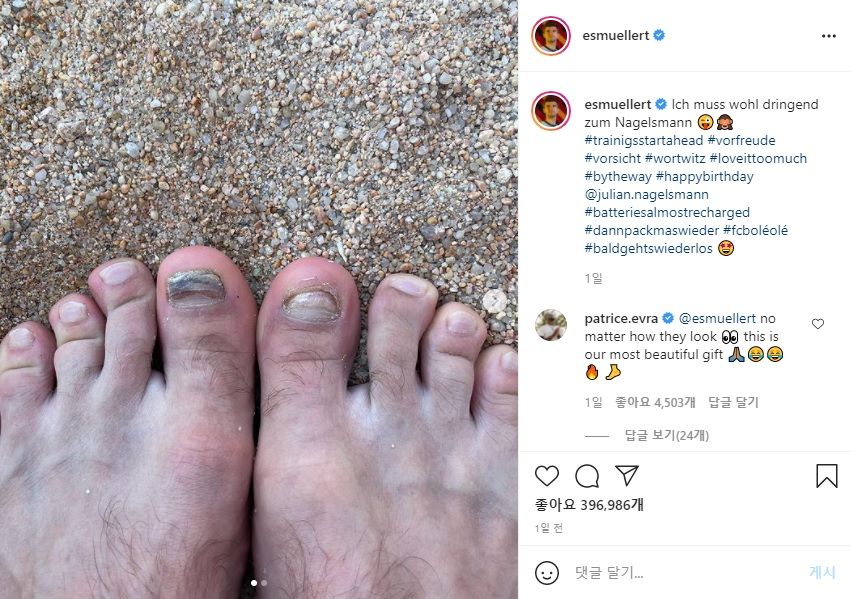Open patrice.evra's profile avatar

[551, 324]
